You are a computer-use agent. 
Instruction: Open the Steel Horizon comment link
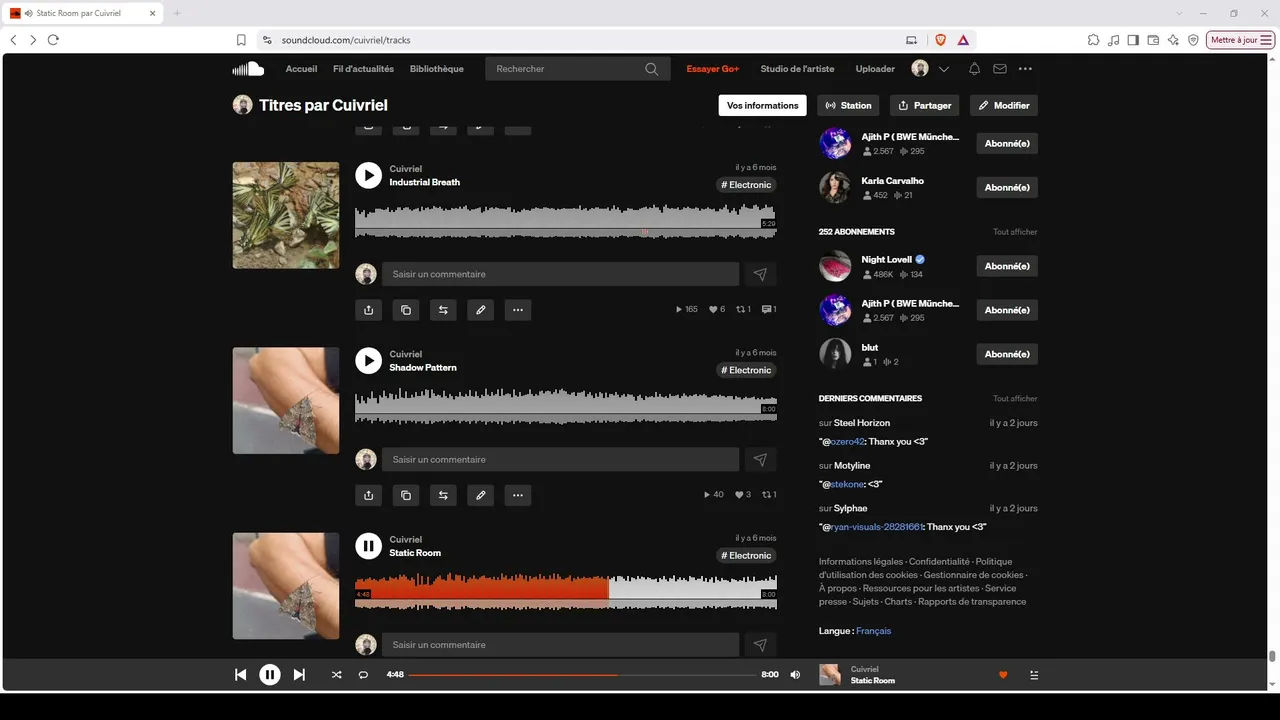coord(862,423)
